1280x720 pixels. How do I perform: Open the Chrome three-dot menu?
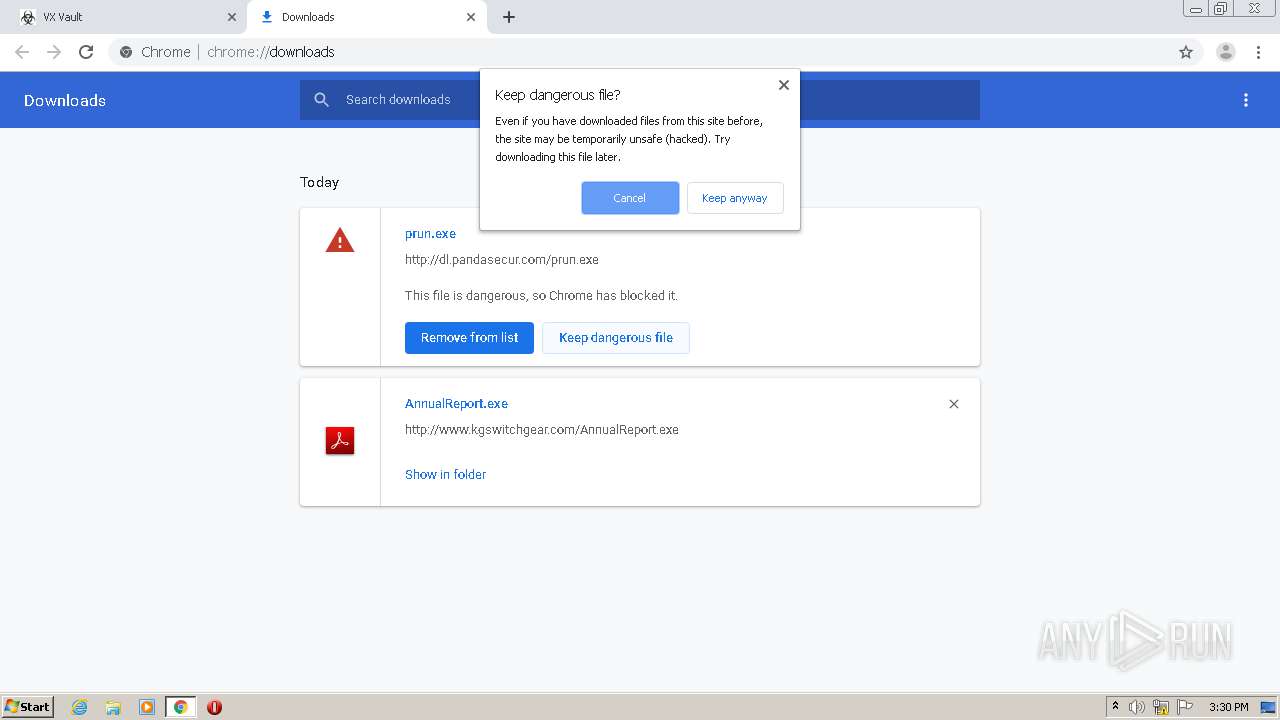point(1258,52)
